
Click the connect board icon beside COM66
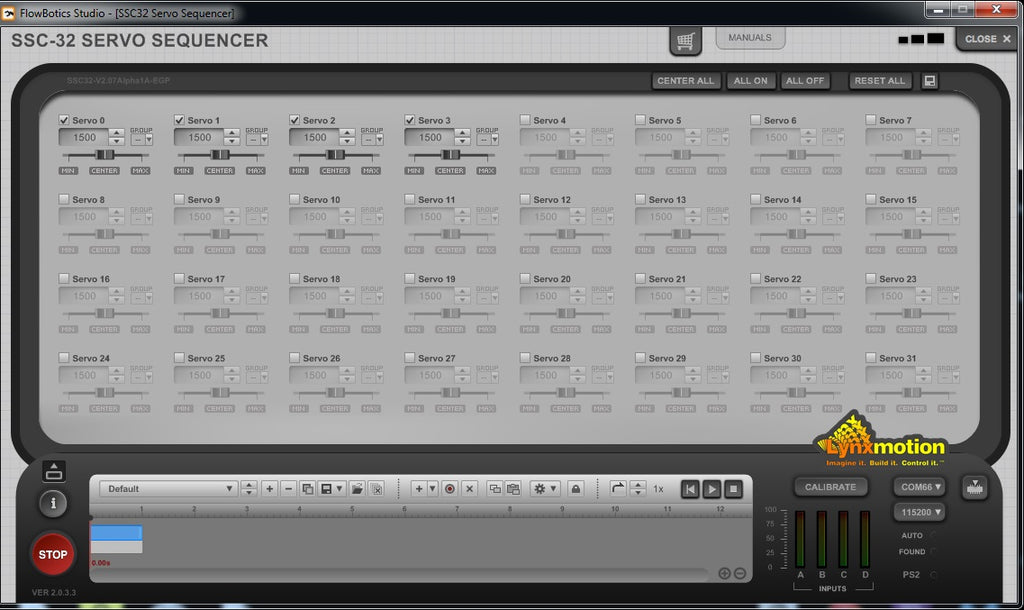point(974,487)
